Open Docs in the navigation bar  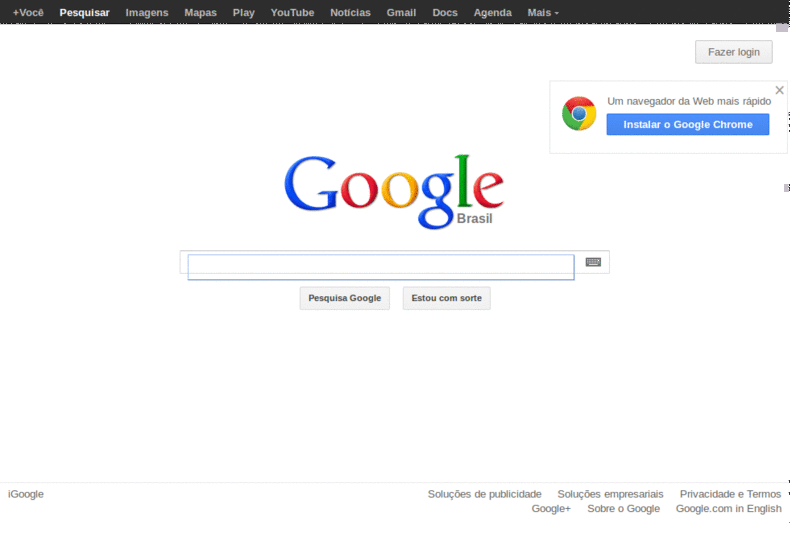tap(445, 12)
